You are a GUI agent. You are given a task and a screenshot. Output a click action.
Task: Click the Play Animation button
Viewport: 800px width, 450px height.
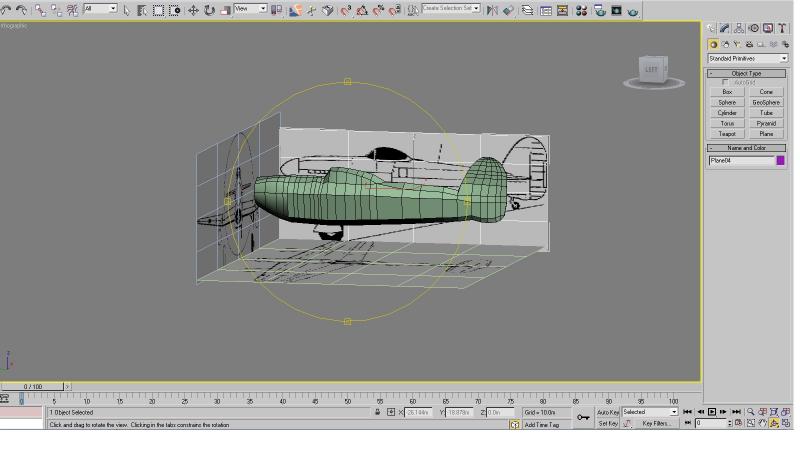click(712, 412)
